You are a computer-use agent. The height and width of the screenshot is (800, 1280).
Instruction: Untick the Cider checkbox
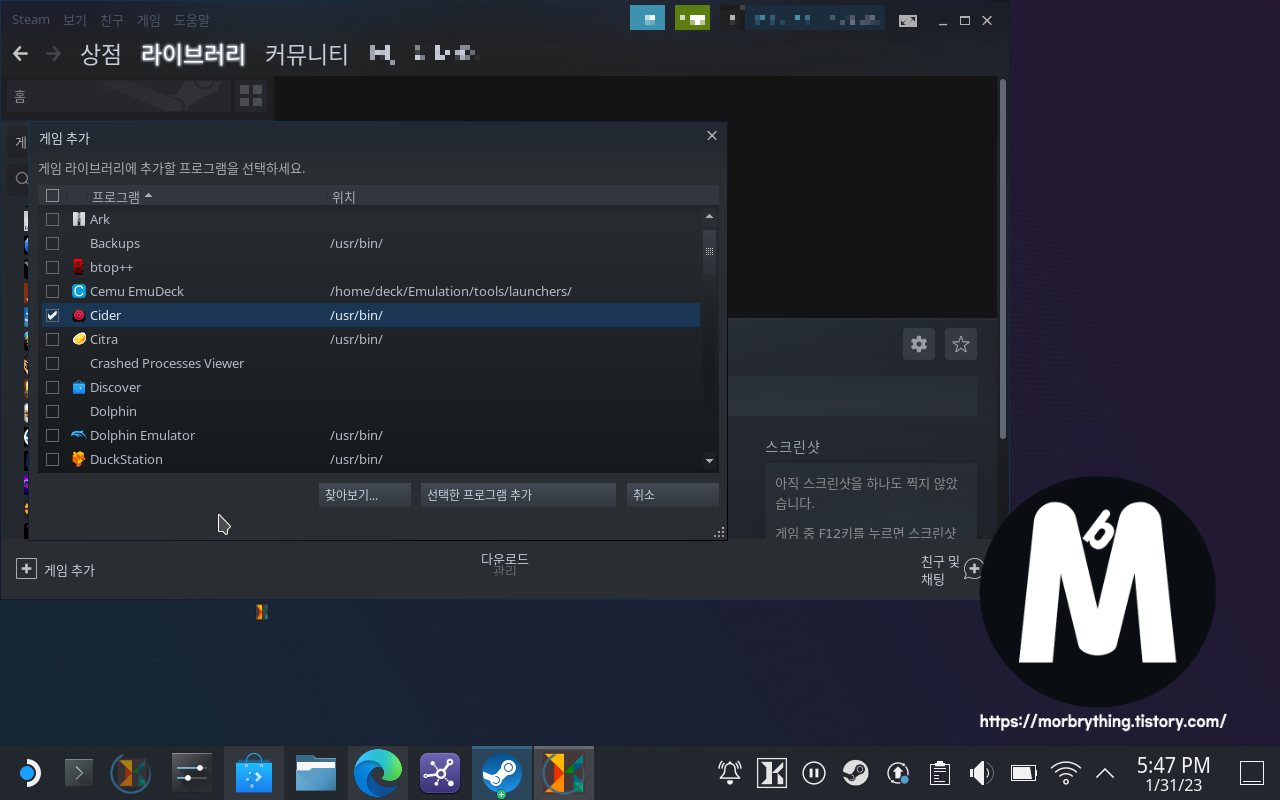click(53, 315)
